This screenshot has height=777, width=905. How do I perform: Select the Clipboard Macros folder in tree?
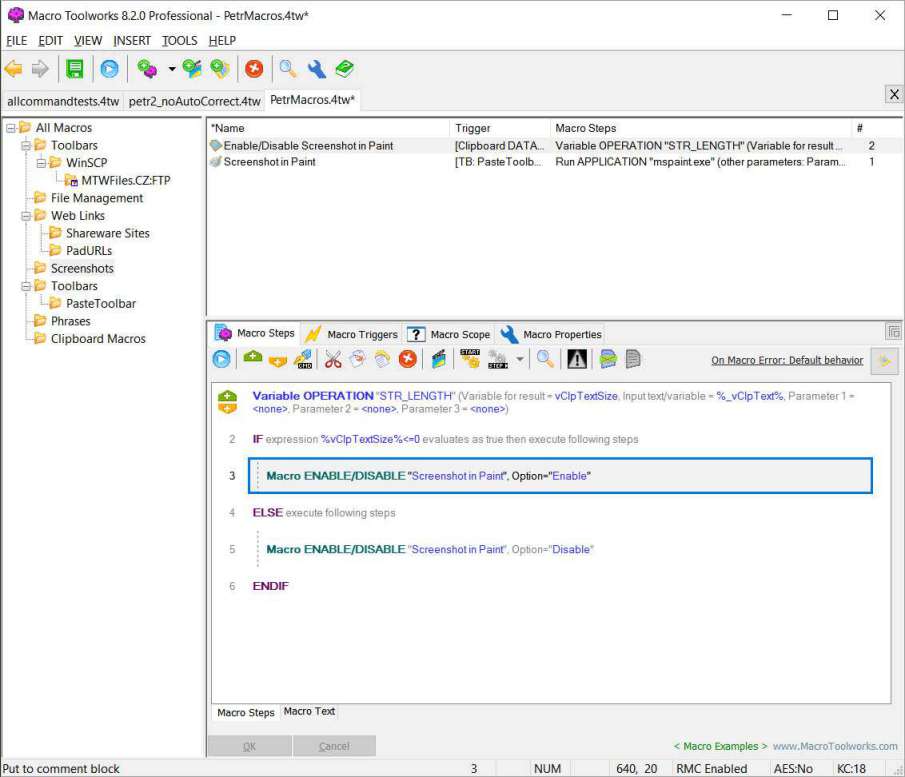click(x=98, y=339)
